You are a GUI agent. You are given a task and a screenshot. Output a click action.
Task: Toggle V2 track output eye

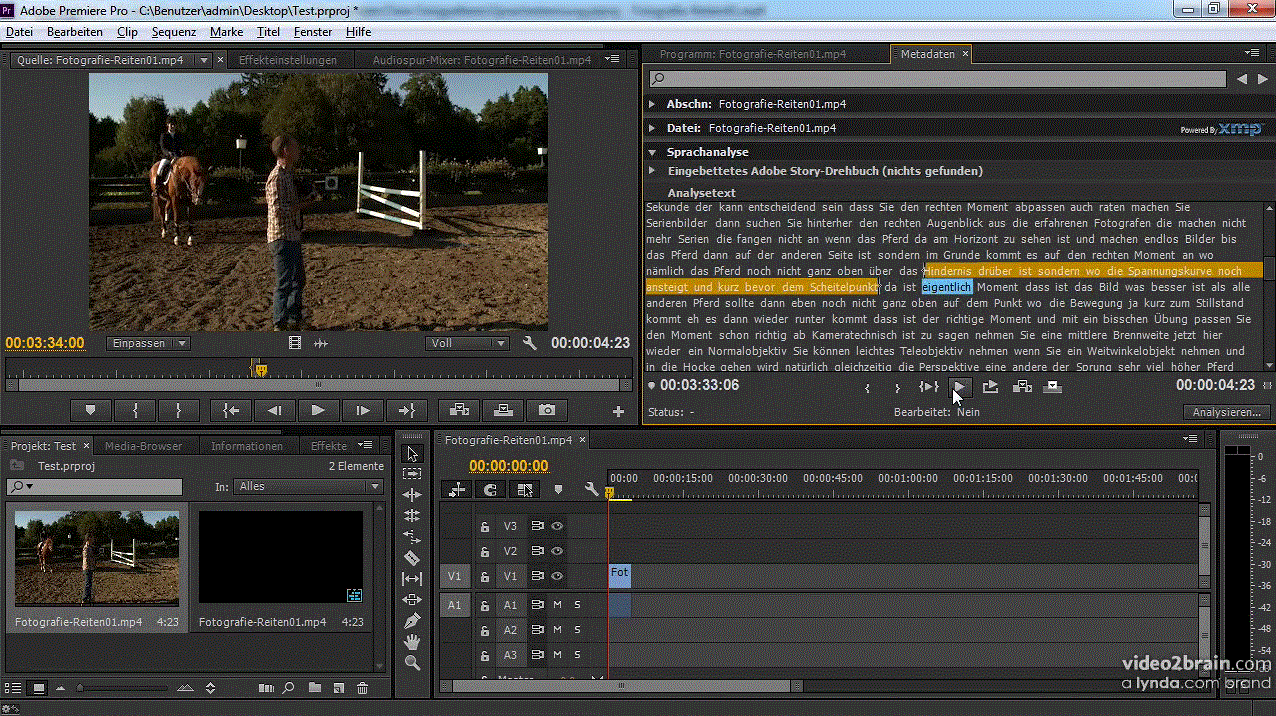click(557, 551)
